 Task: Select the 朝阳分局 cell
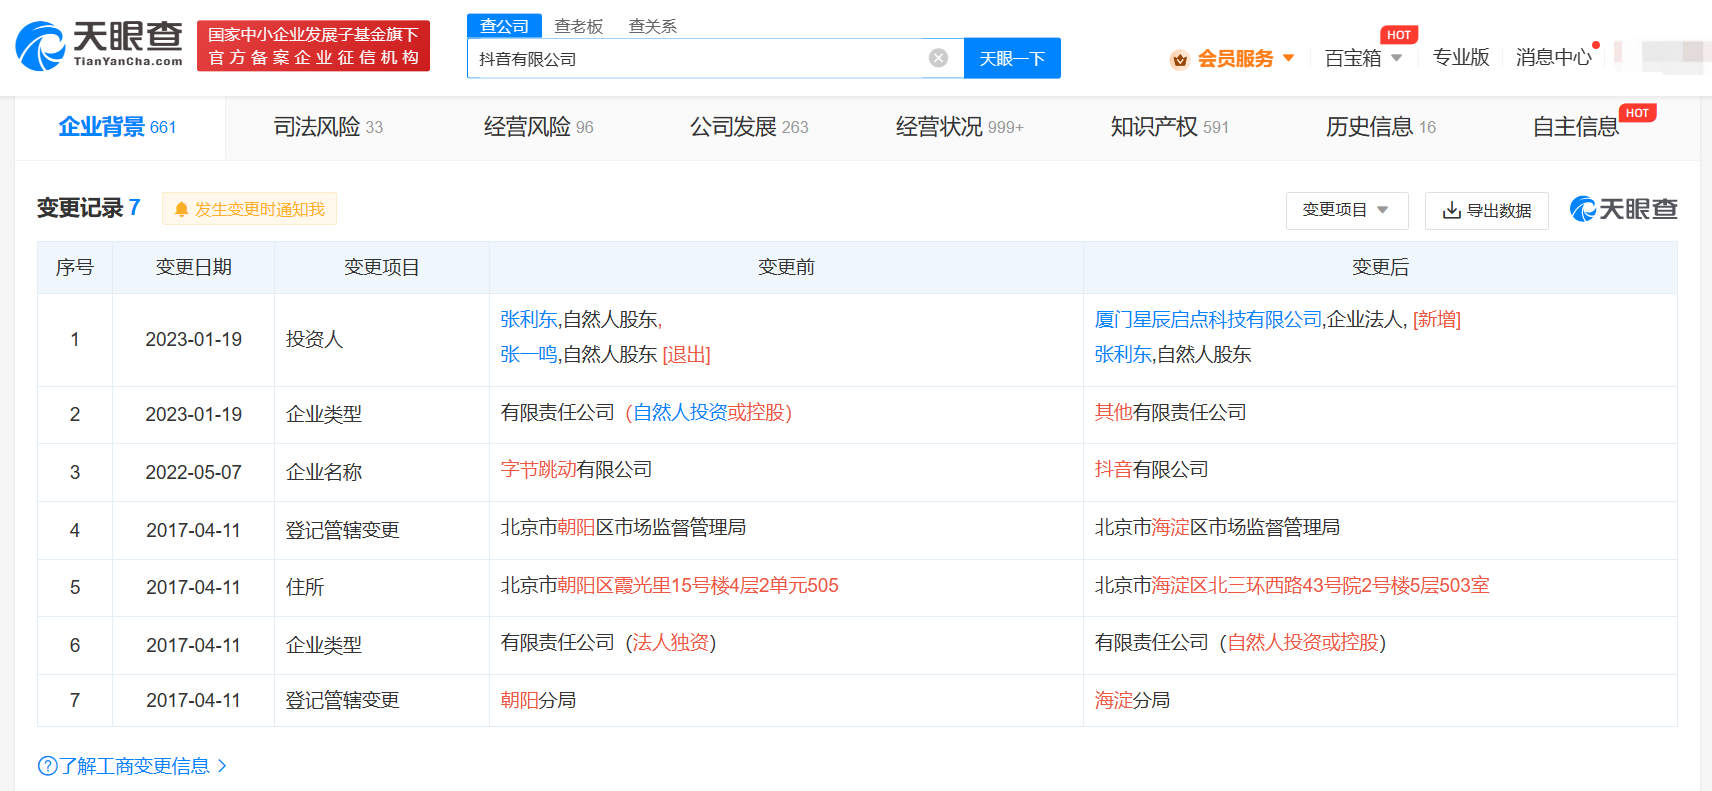pos(786,700)
